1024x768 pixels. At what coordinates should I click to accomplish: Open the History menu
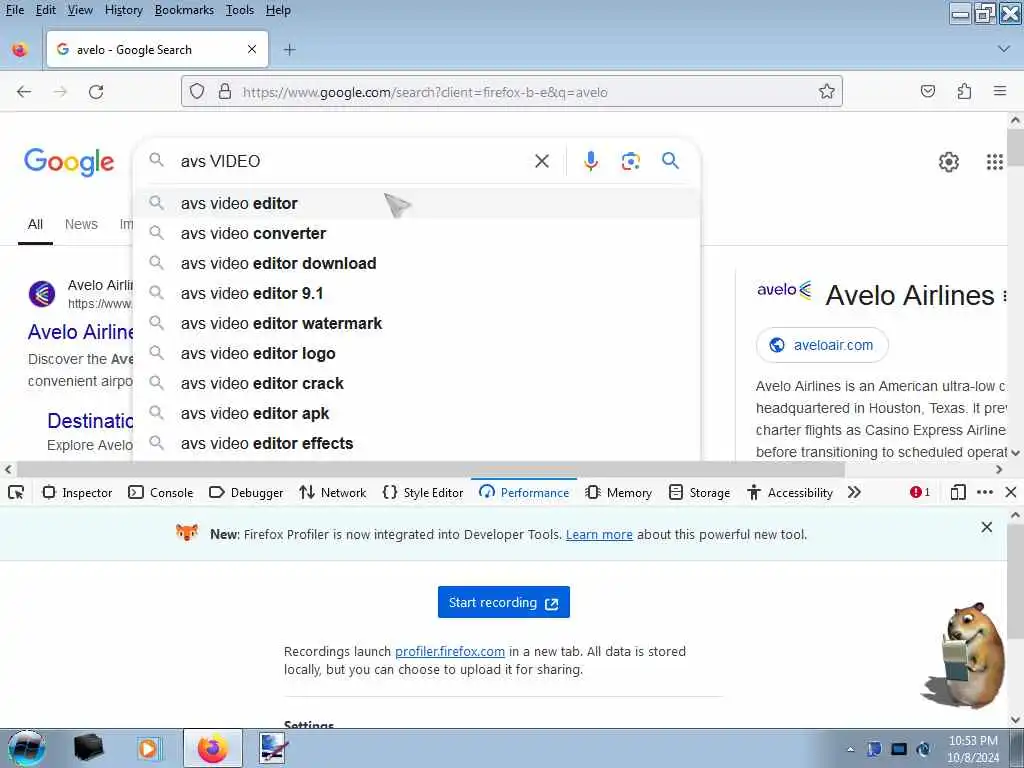click(x=123, y=10)
